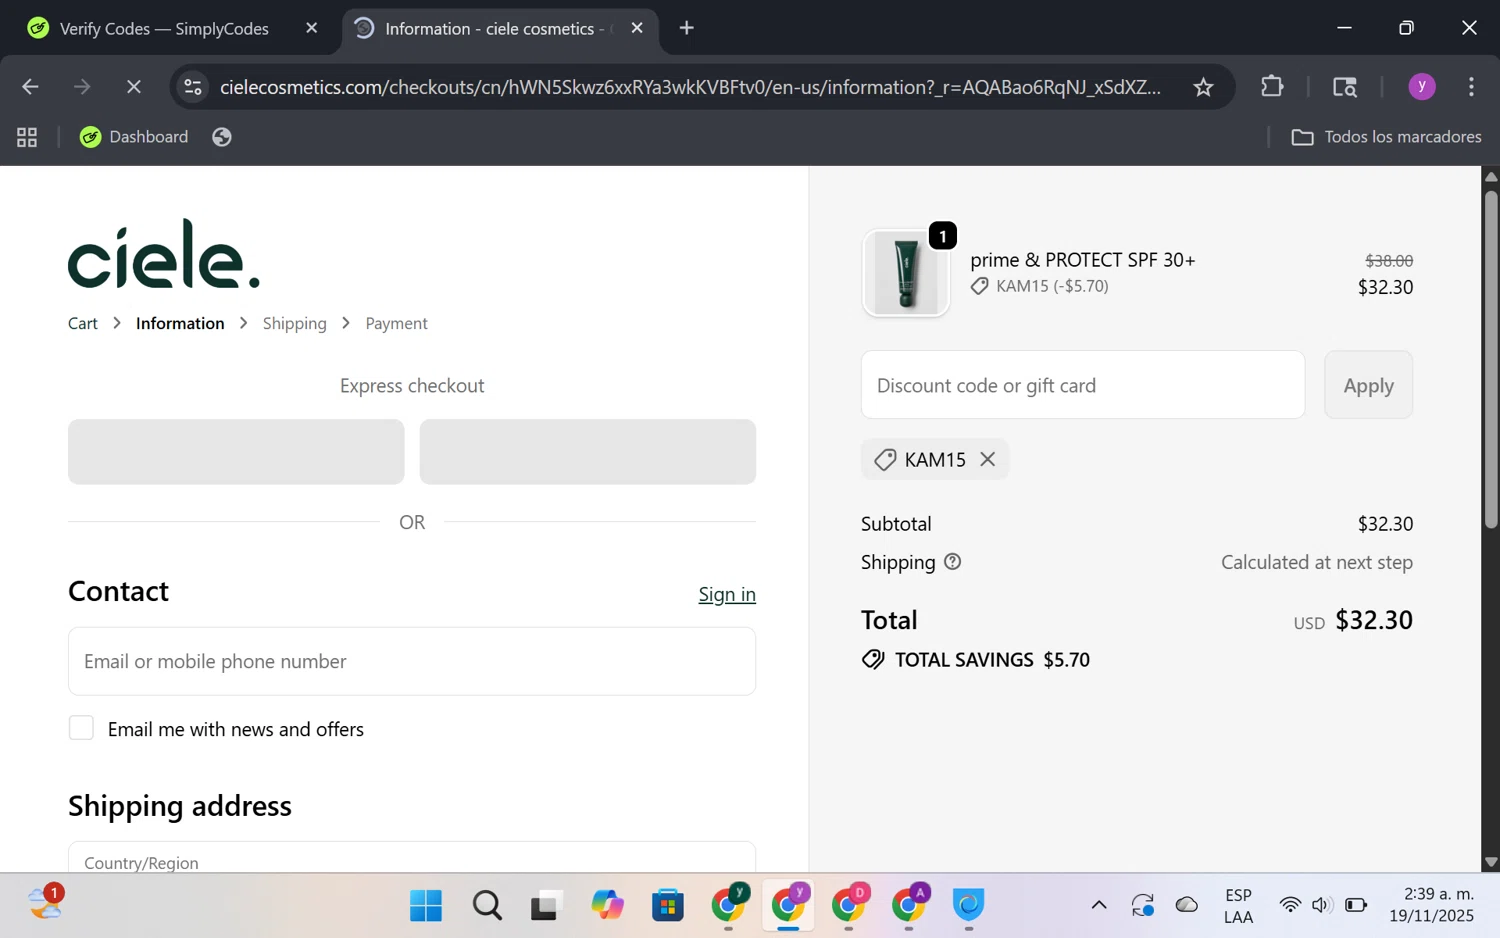Open the volume tray icon
This screenshot has width=1500, height=938.
(1321, 906)
